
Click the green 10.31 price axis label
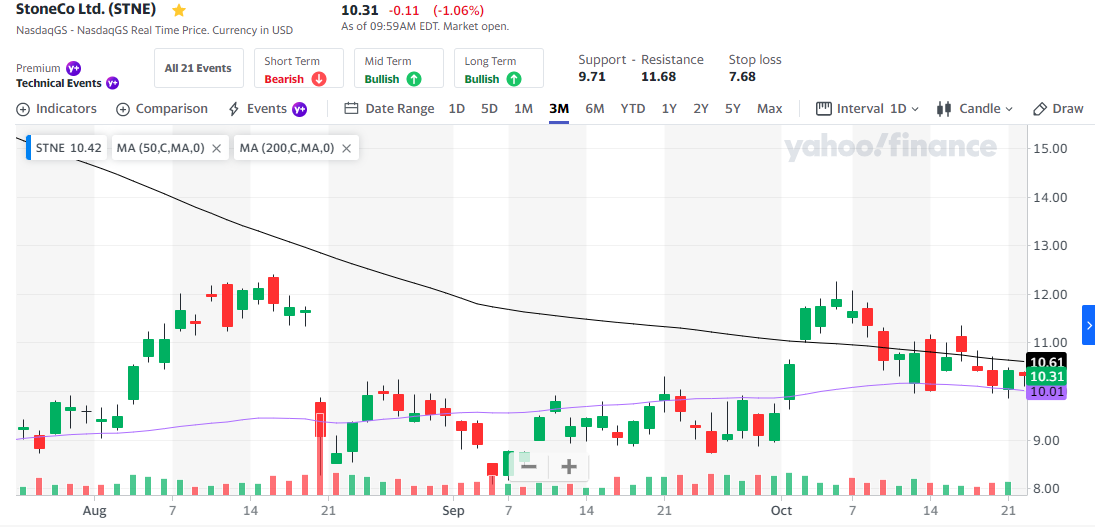click(x=1045, y=377)
